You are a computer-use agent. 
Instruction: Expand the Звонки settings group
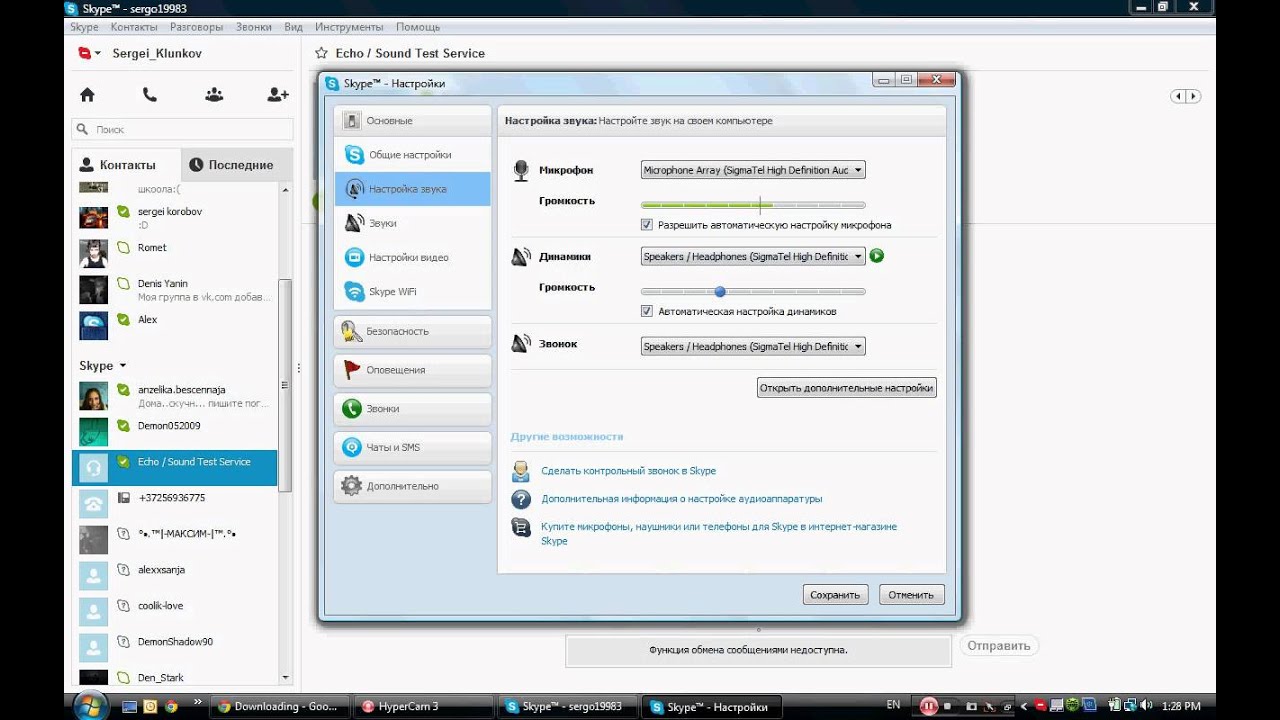click(x=412, y=409)
